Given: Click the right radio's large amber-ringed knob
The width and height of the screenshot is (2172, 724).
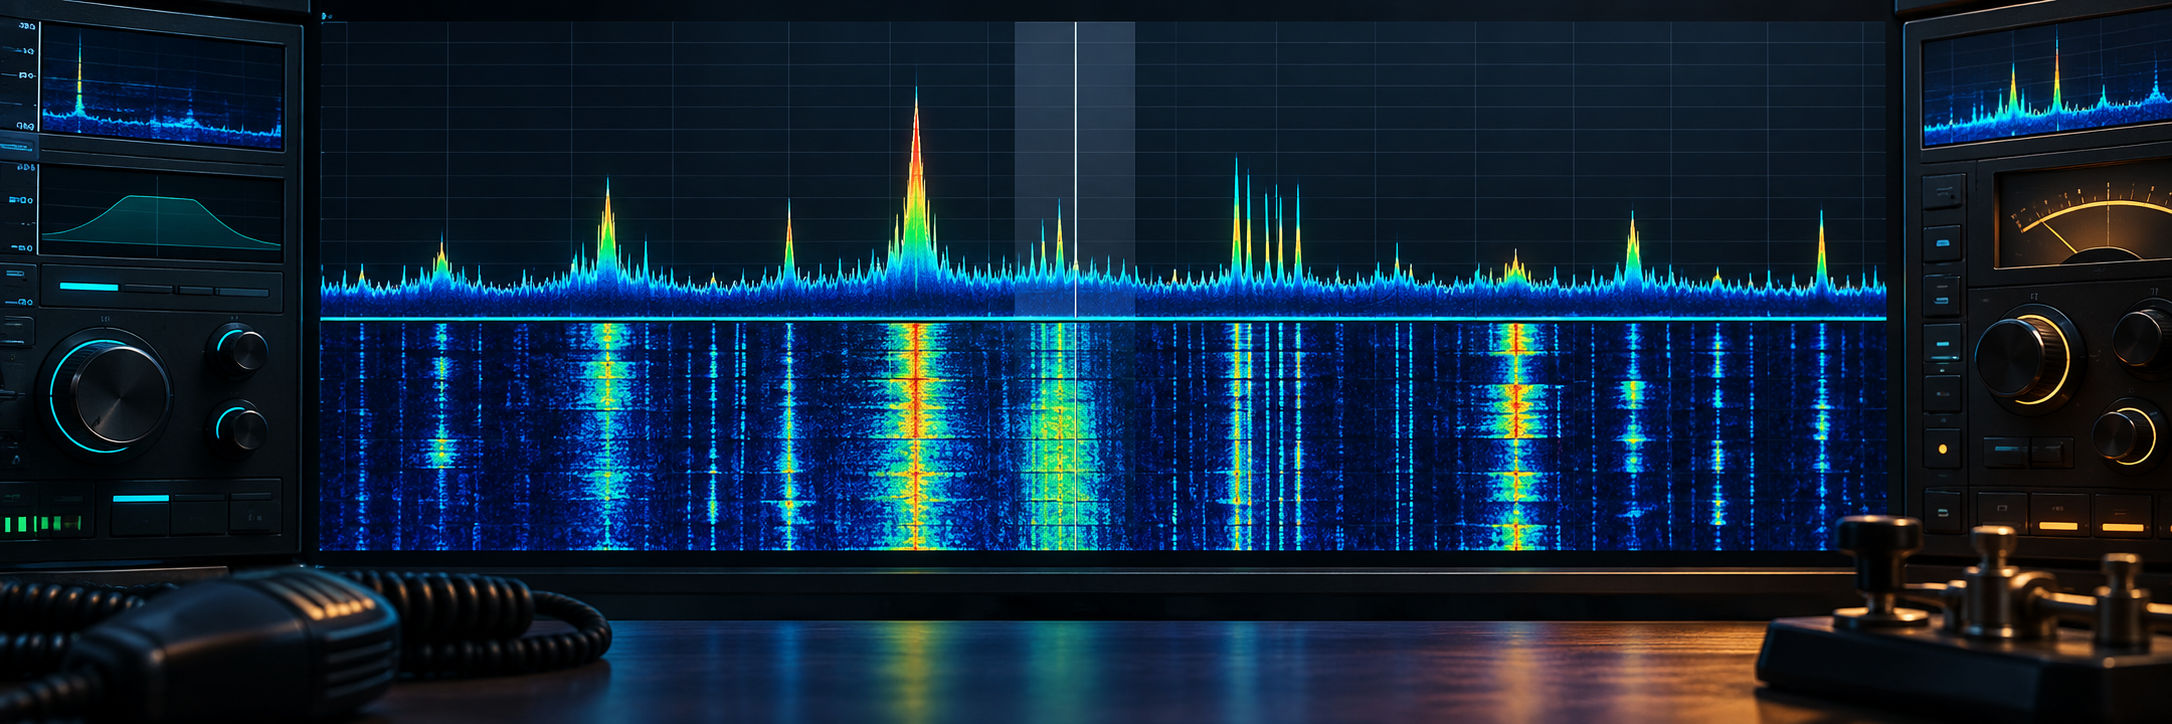Looking at the screenshot, I should point(2026,358).
